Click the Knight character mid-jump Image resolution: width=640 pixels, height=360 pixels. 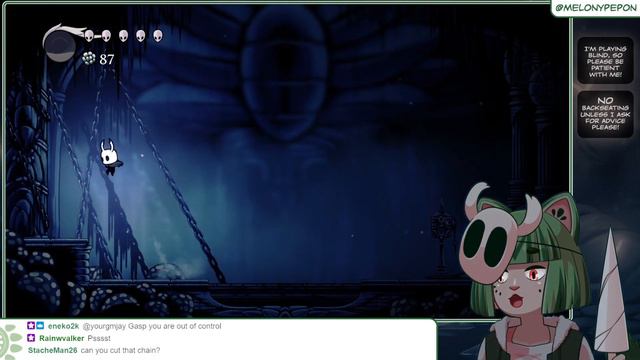(x=110, y=158)
